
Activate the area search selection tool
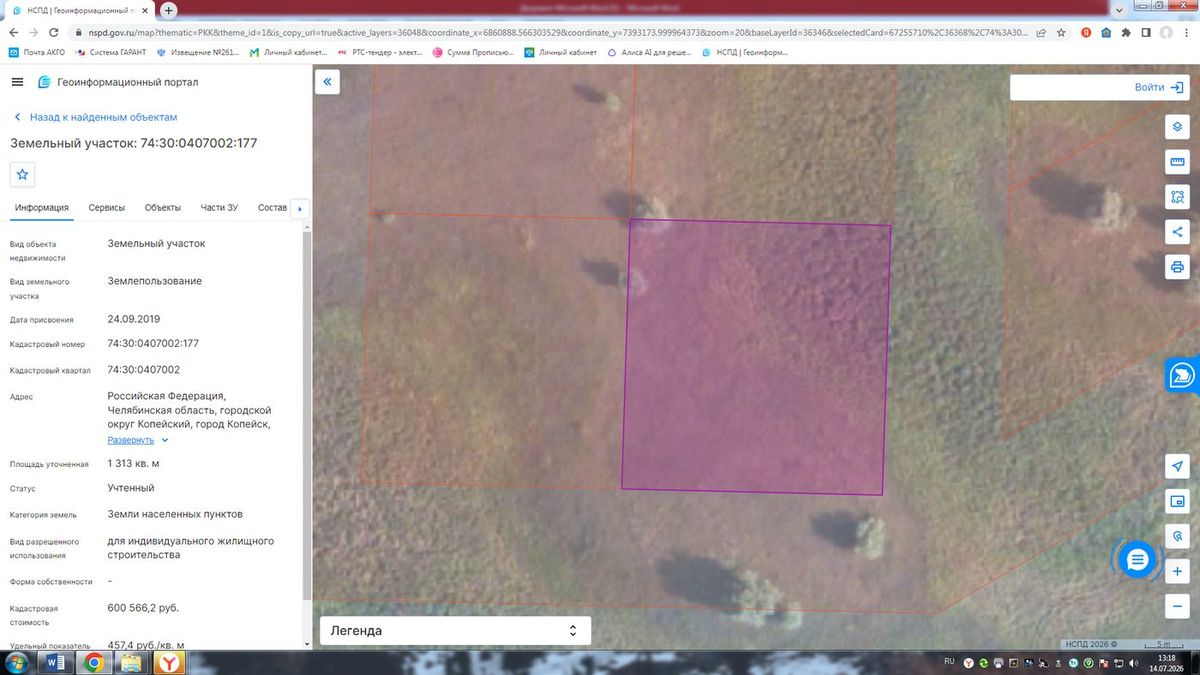pyautogui.click(x=1177, y=197)
